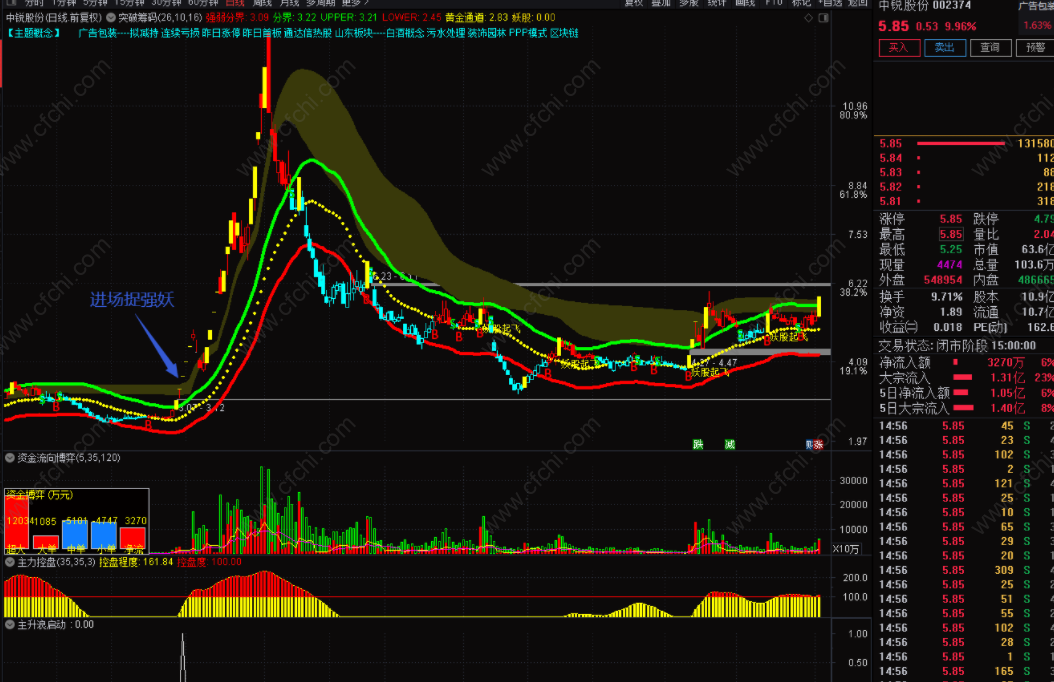
Task: Click the 卖出 sell button
Action: click(x=945, y=47)
